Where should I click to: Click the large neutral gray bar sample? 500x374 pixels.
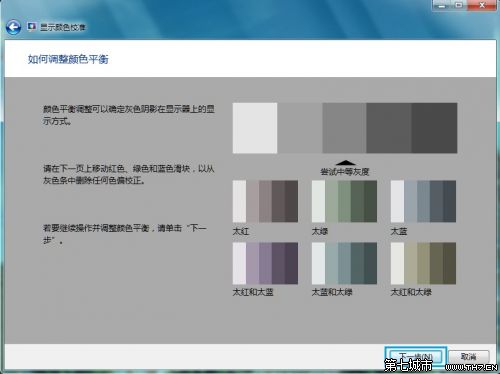(x=345, y=128)
